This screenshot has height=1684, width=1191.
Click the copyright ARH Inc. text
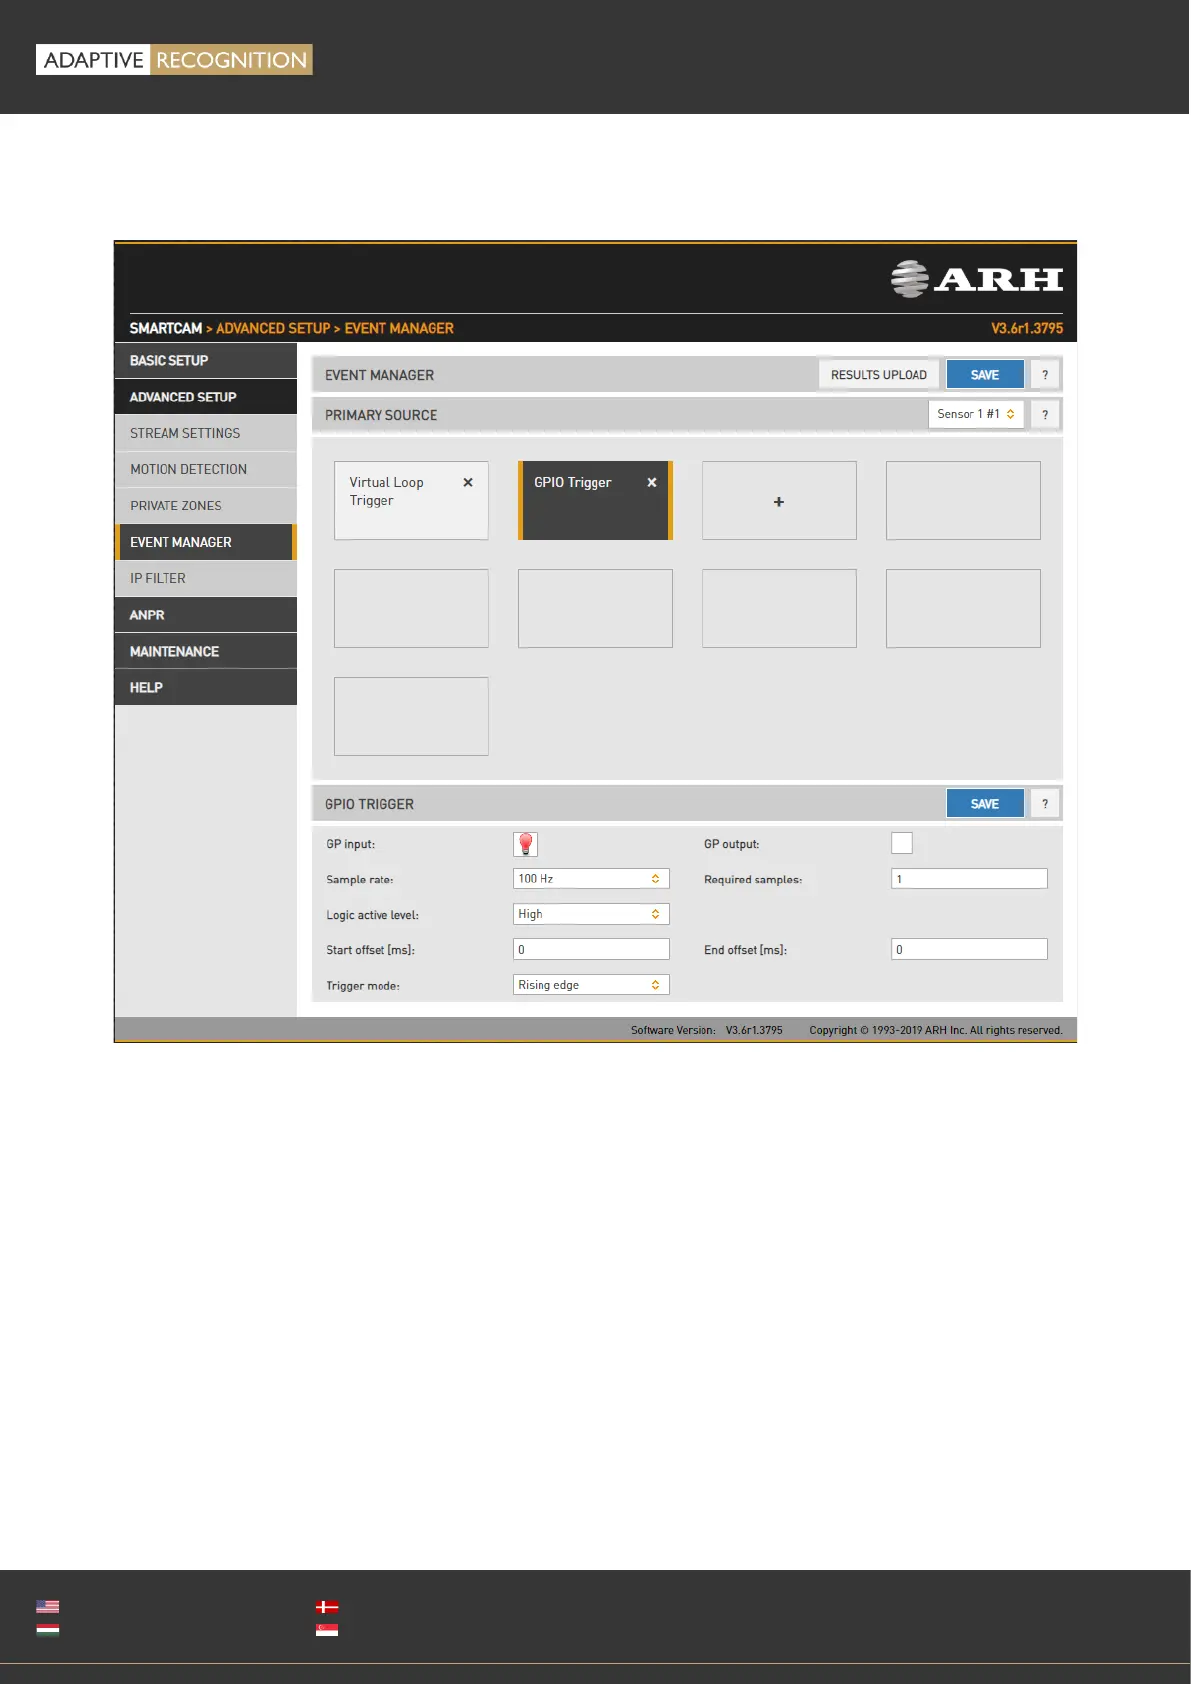(x=936, y=1030)
